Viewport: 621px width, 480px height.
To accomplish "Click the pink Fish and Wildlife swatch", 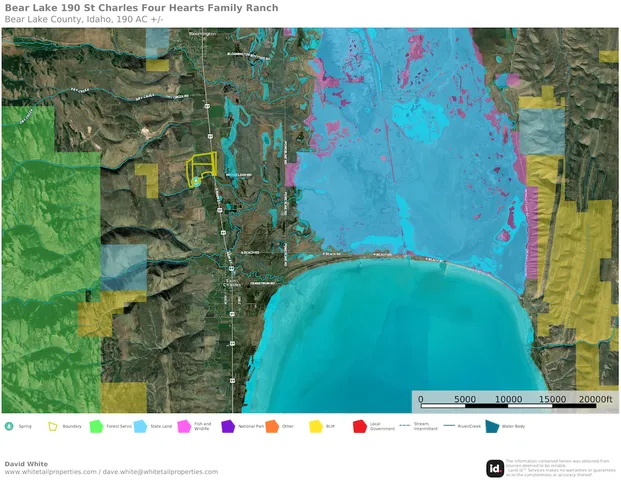I will (x=184, y=427).
